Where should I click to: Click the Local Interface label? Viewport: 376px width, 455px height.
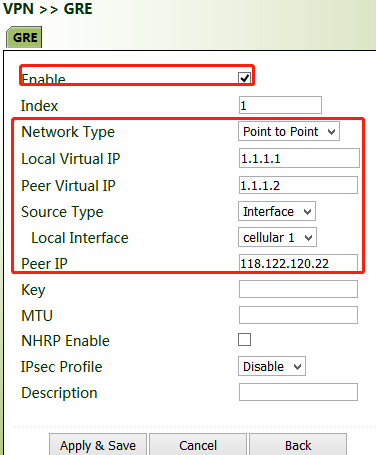pos(80,238)
